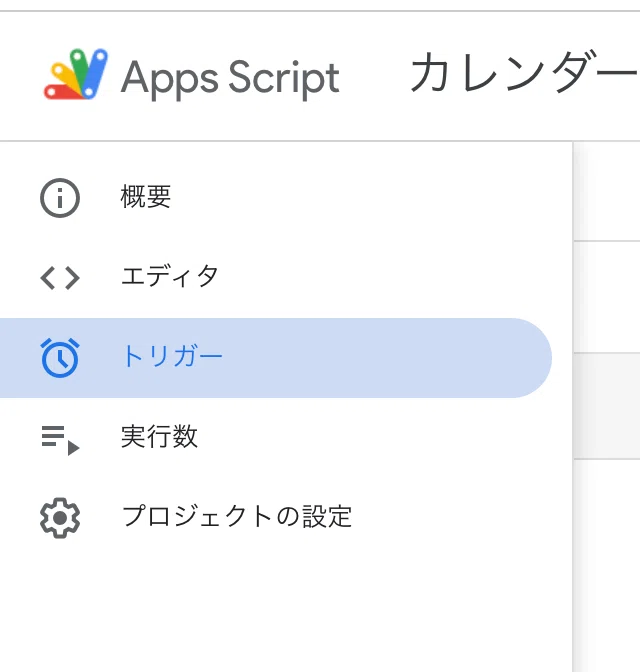Open the 実行数 executions page
The image size is (640, 672).
pyautogui.click(x=159, y=437)
